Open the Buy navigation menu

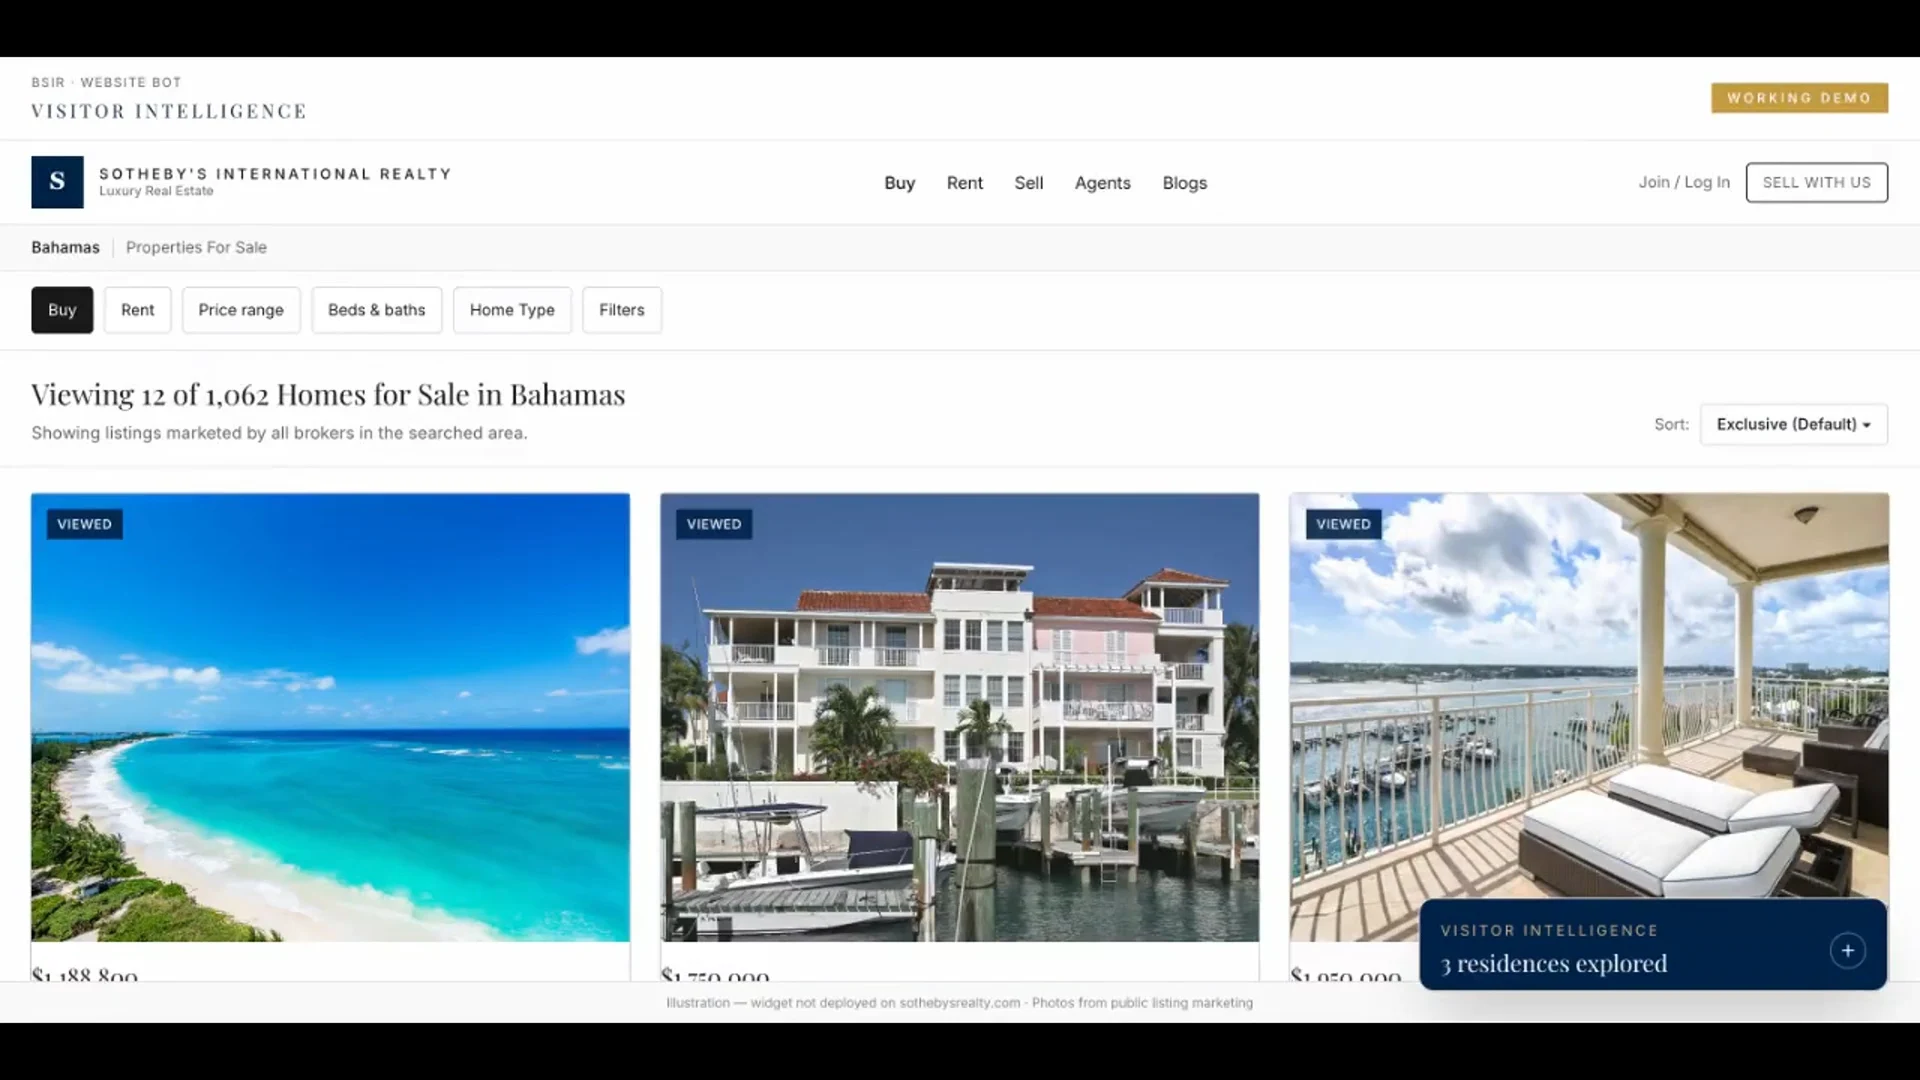[x=899, y=183]
